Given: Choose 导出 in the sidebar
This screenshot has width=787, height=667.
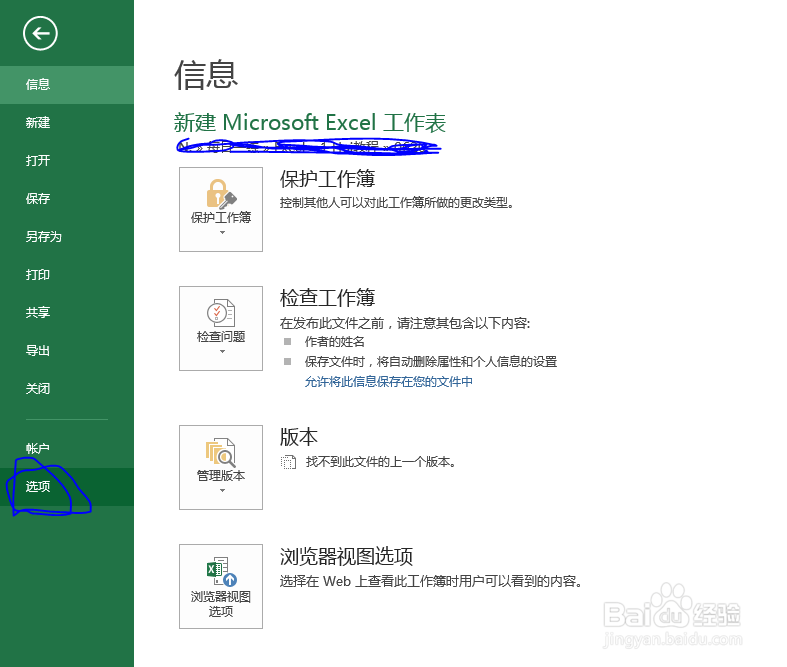Looking at the screenshot, I should tap(67, 351).
